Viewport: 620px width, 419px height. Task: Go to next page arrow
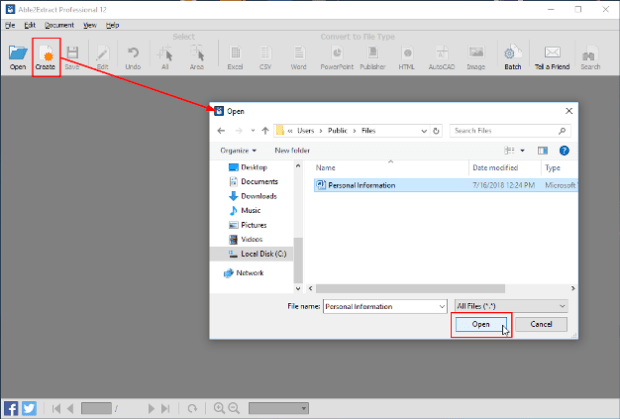[151, 408]
